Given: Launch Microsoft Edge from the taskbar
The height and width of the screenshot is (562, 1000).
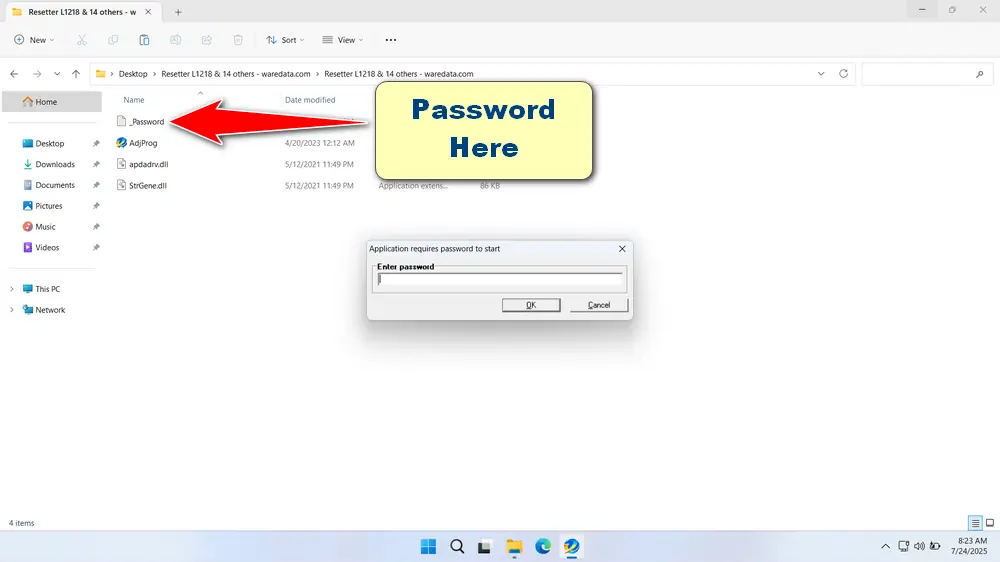Looking at the screenshot, I should pos(543,547).
